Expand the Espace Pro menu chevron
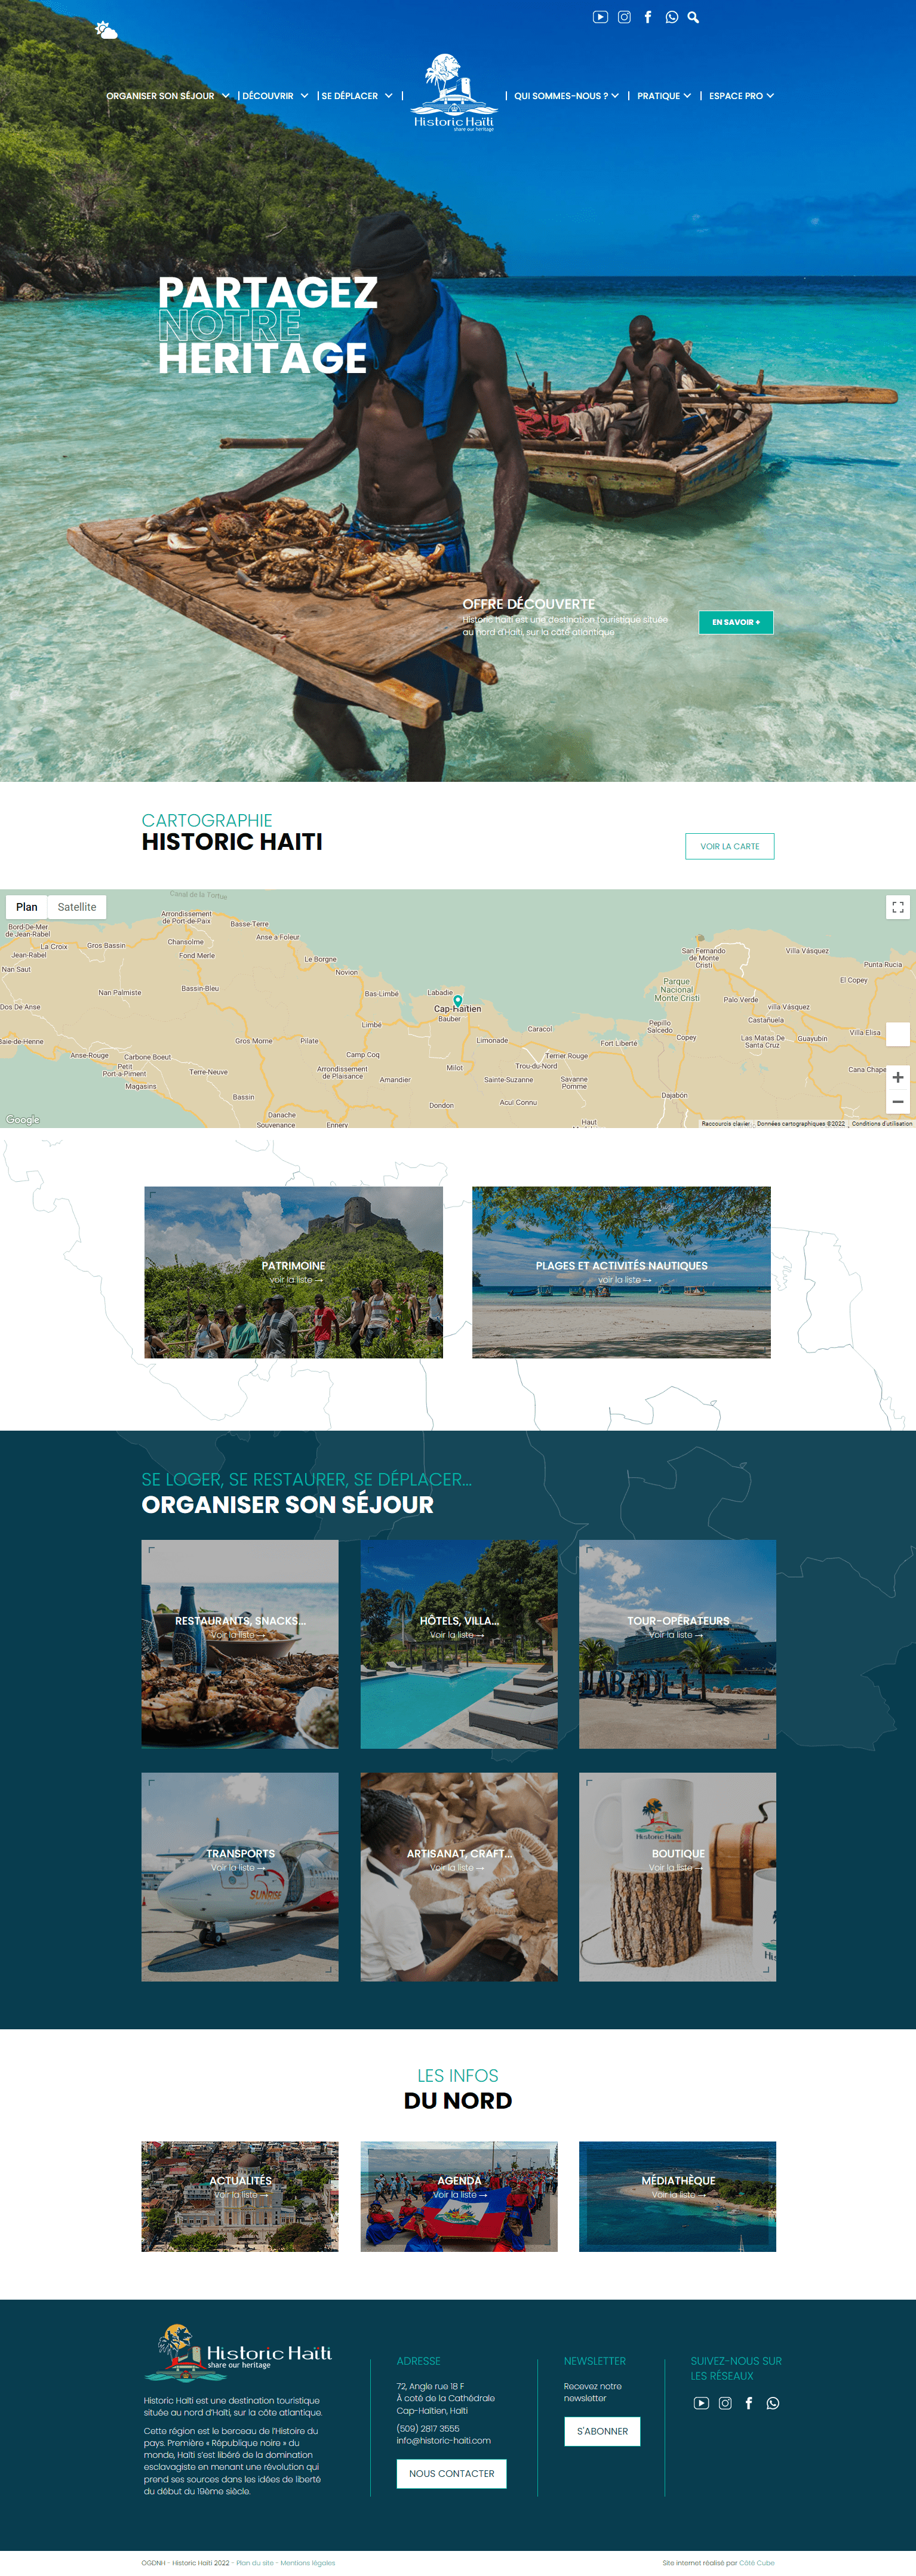The width and height of the screenshot is (916, 2576). click(x=770, y=96)
